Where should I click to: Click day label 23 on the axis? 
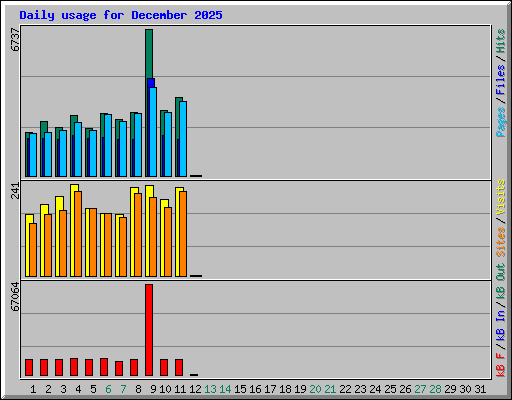(360, 389)
